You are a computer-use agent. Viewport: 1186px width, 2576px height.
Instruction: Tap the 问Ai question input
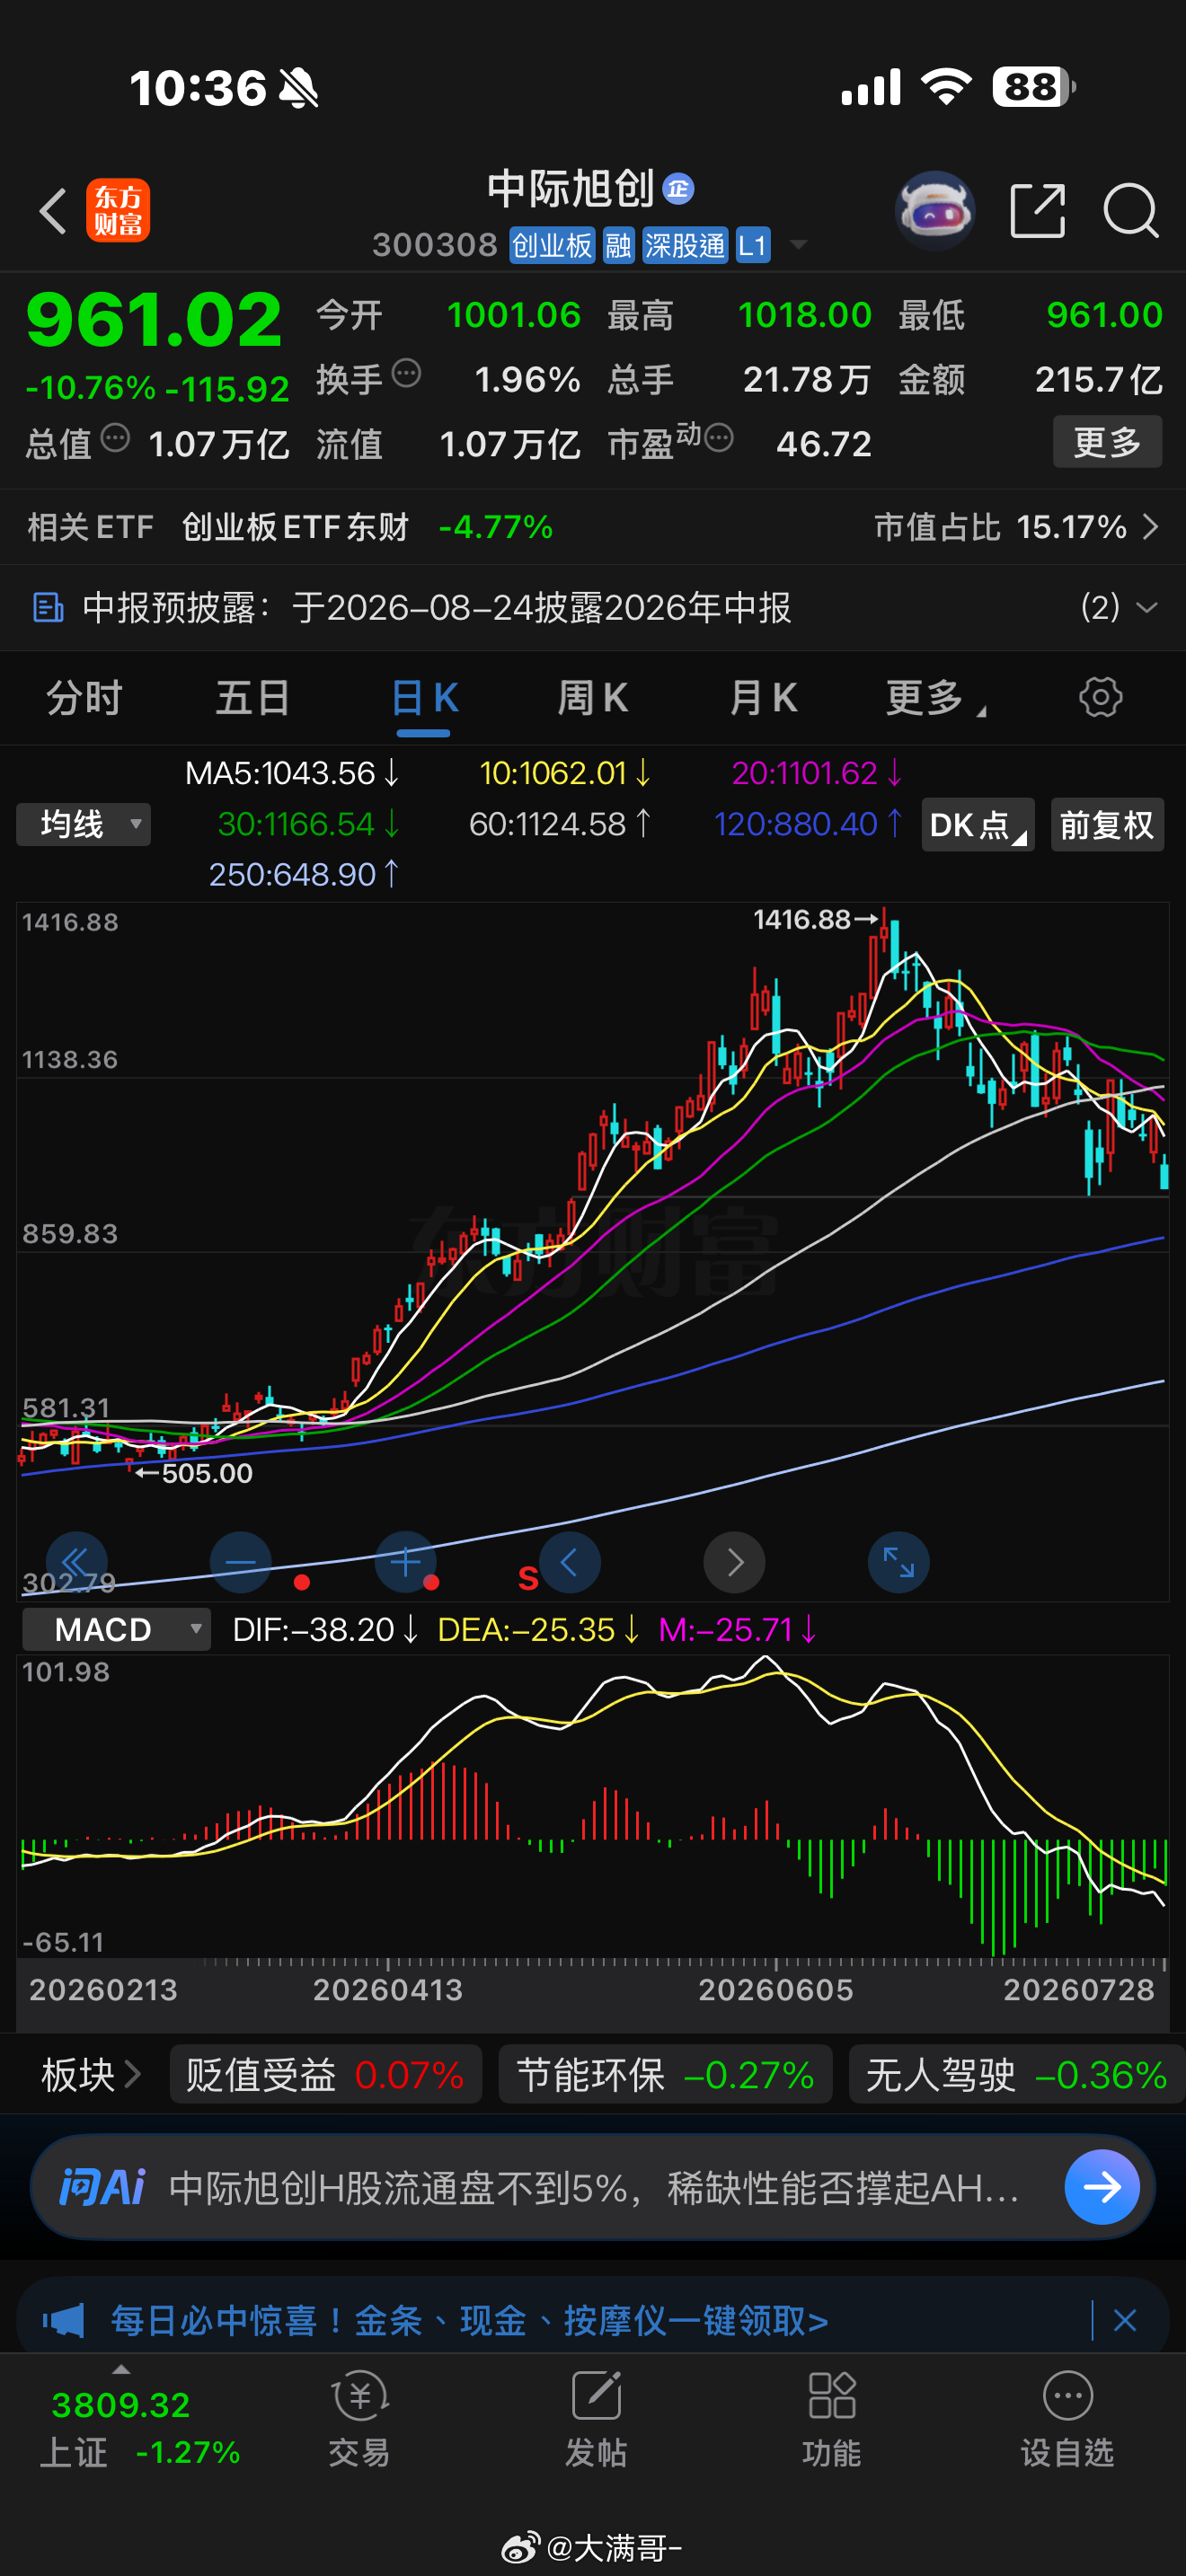click(594, 2187)
